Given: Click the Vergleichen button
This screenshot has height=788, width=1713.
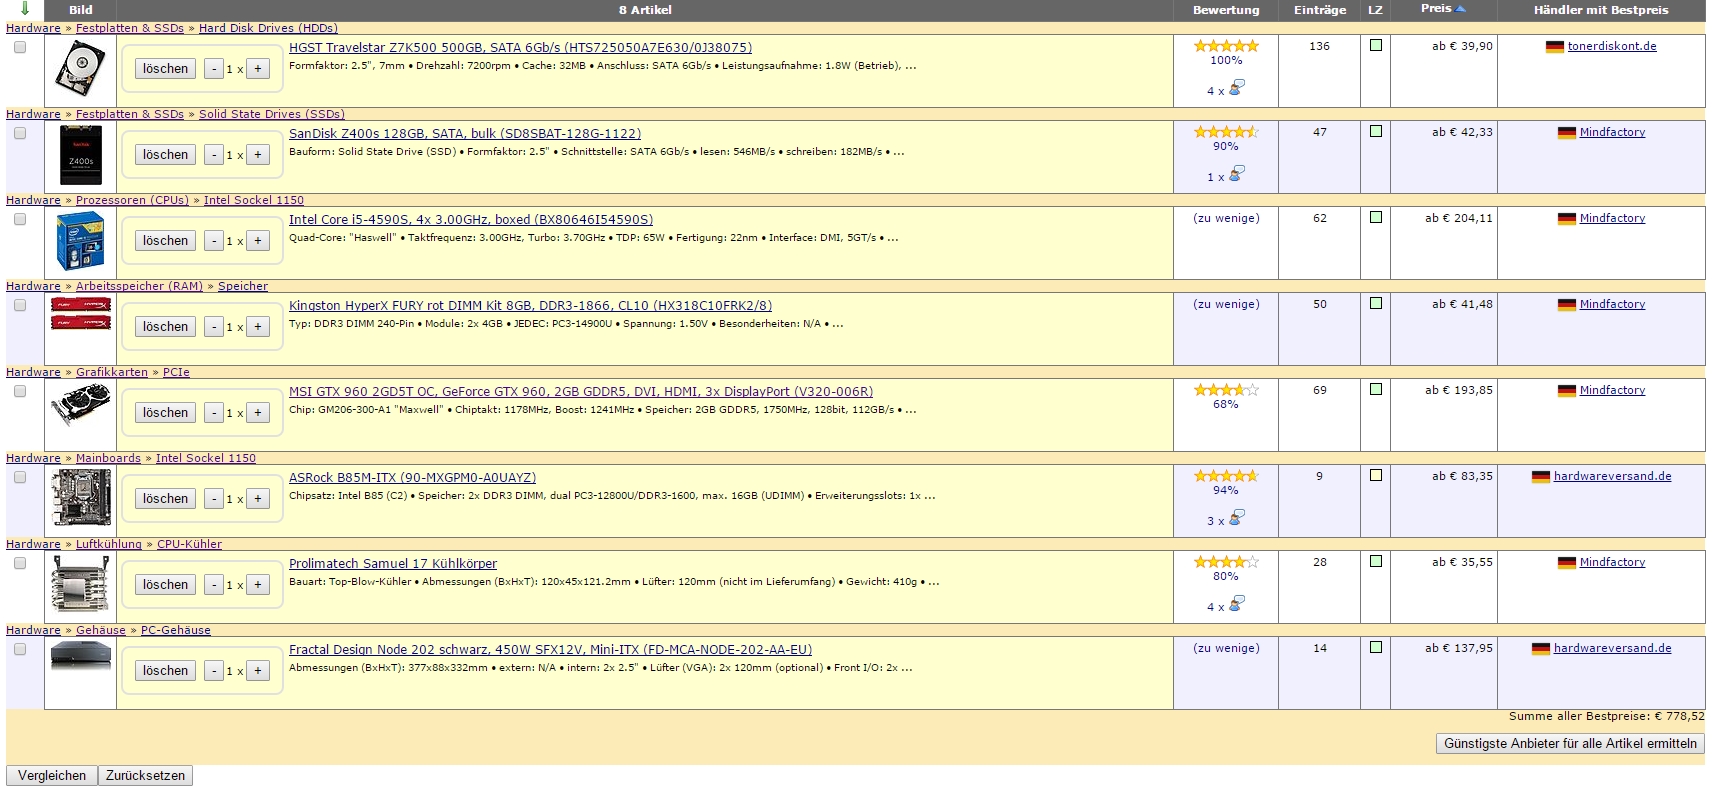Looking at the screenshot, I should pyautogui.click(x=52, y=776).
